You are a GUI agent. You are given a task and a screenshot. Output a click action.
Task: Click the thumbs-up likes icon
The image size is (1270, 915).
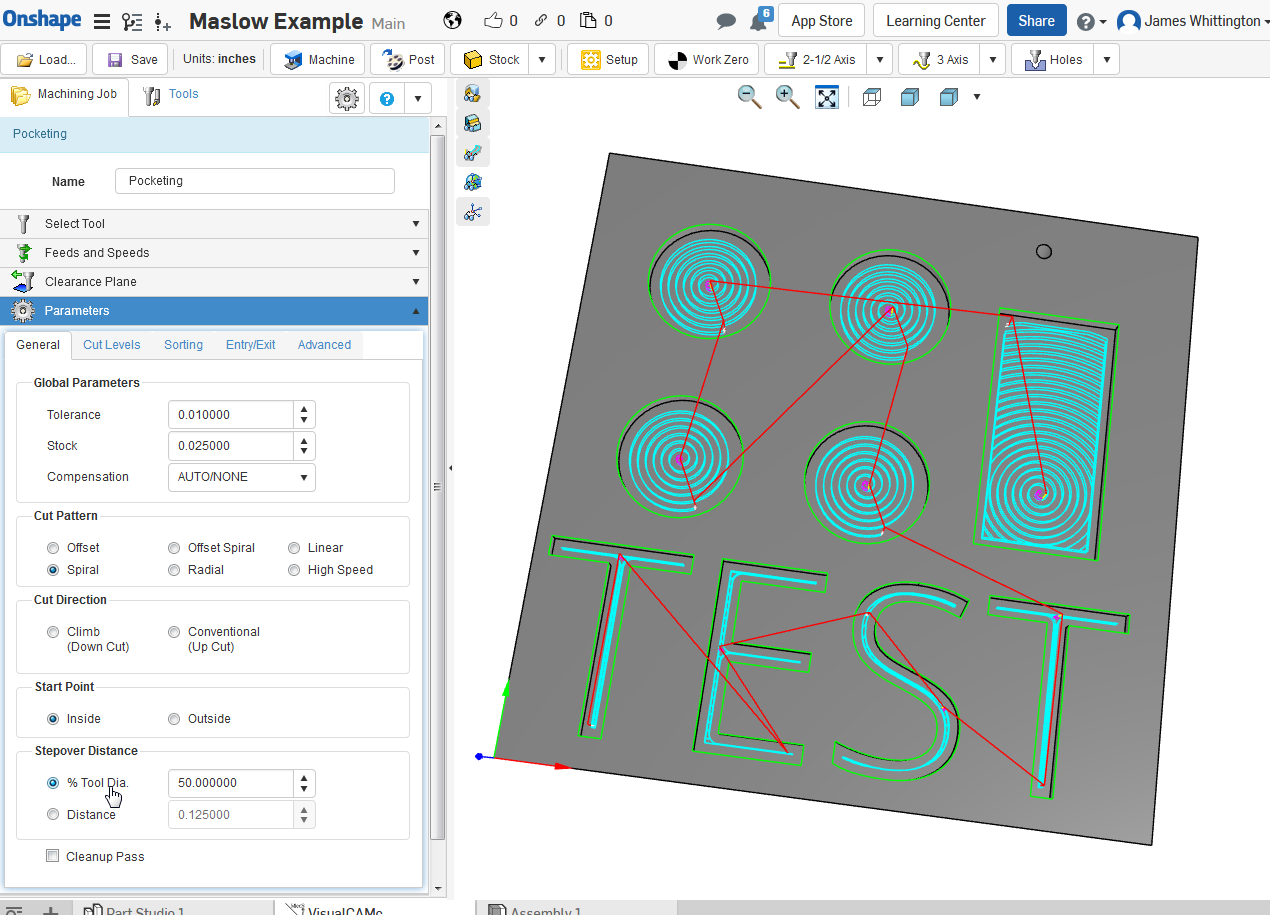(493, 20)
